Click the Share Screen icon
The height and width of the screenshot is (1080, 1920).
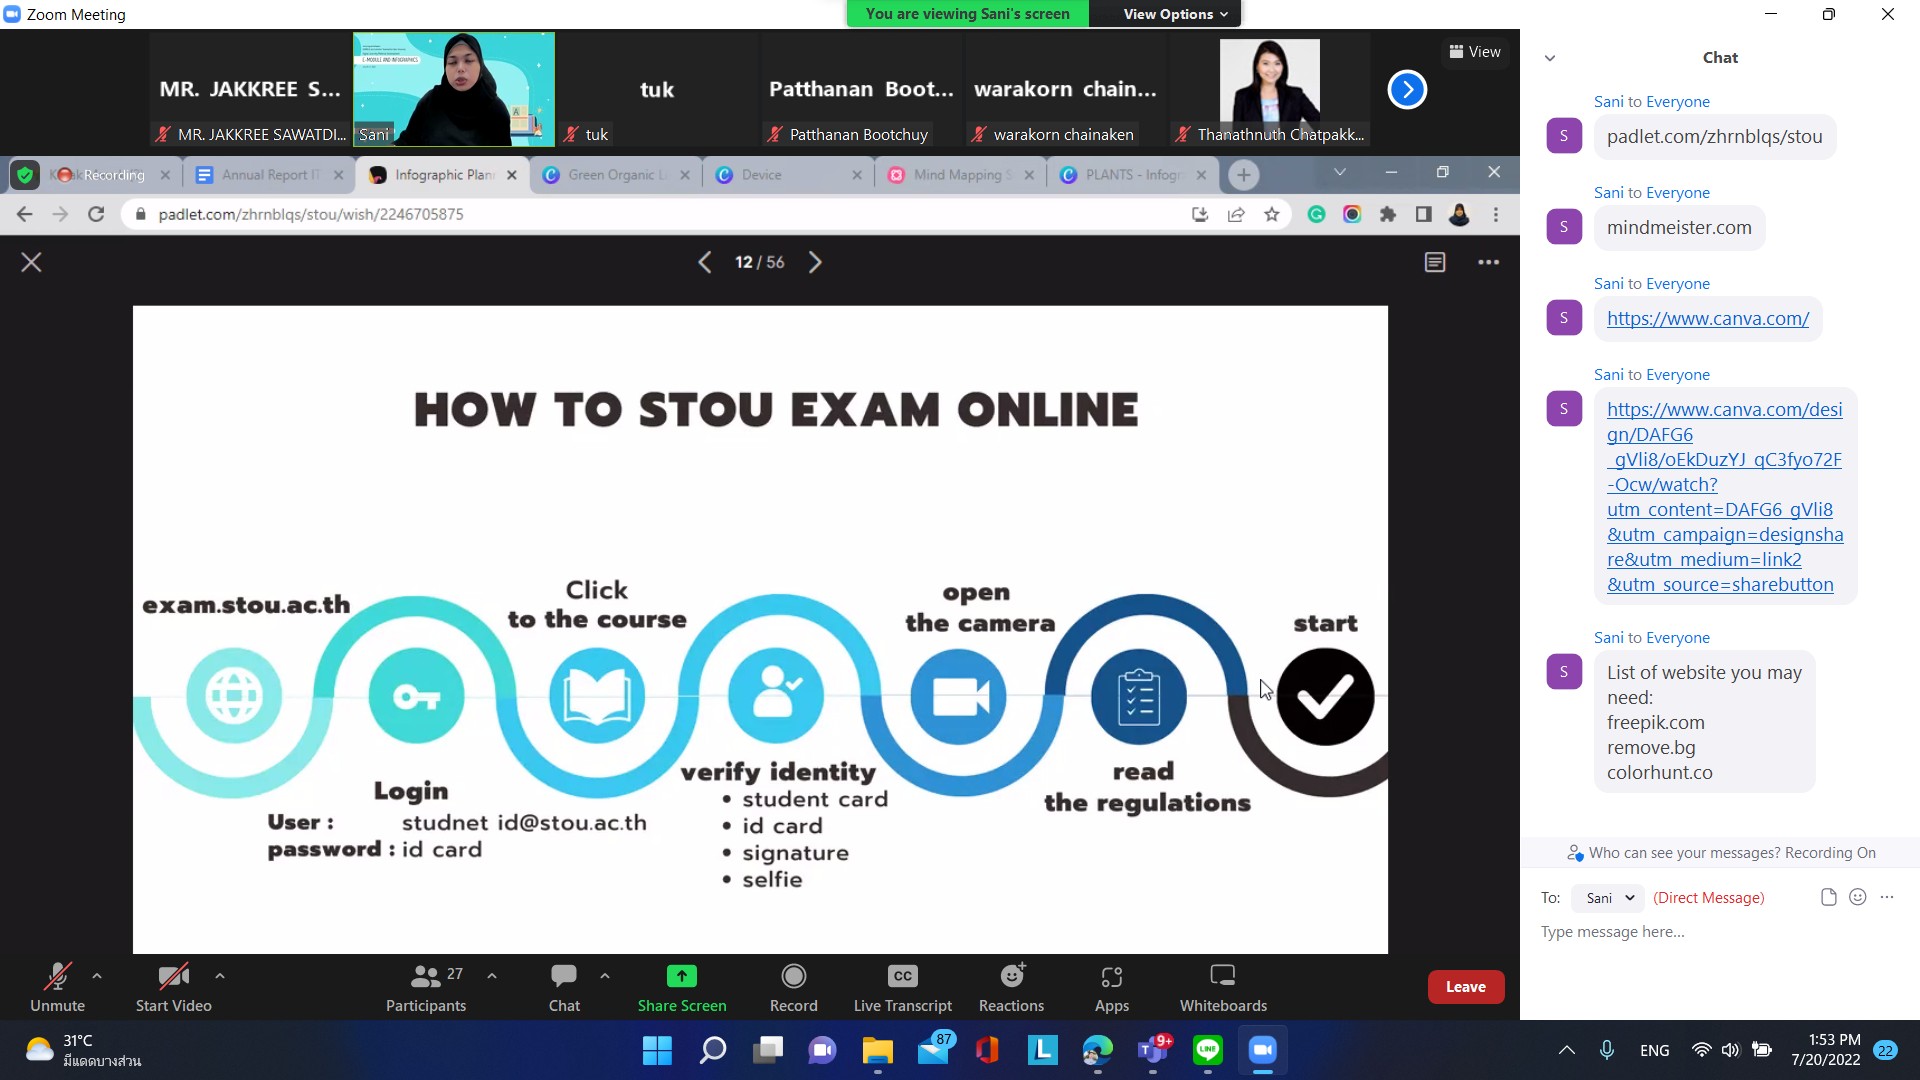pos(681,976)
